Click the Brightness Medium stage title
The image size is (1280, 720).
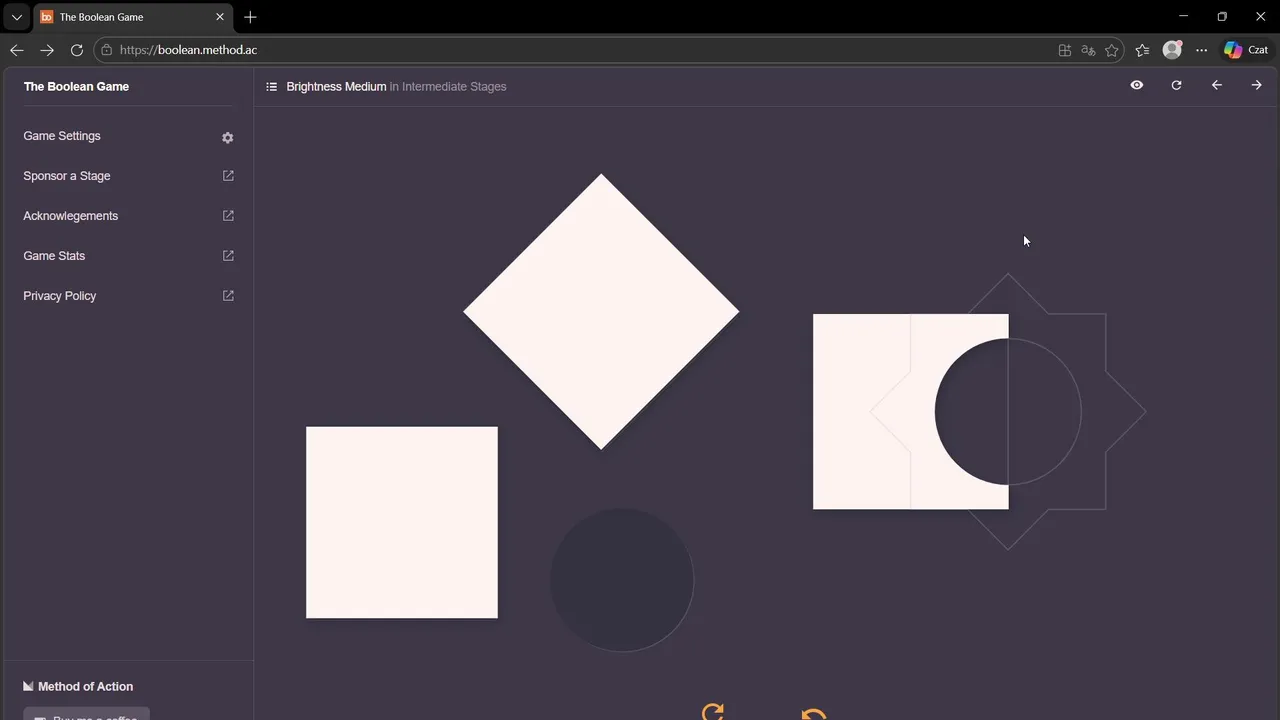click(x=336, y=87)
